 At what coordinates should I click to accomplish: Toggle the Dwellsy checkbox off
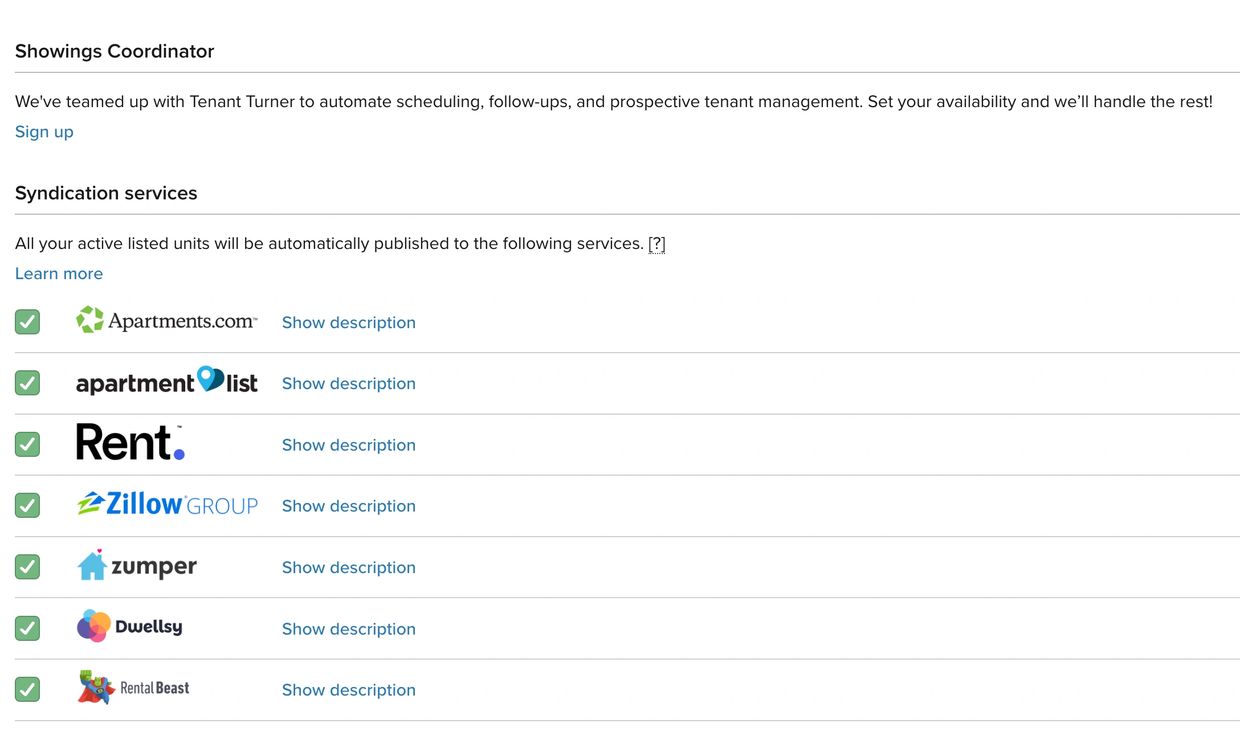click(27, 628)
